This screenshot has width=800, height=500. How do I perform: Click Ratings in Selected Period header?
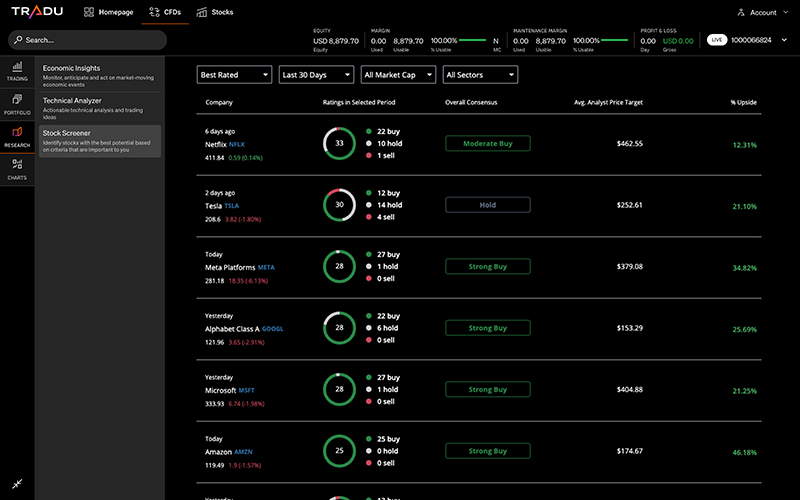(359, 102)
